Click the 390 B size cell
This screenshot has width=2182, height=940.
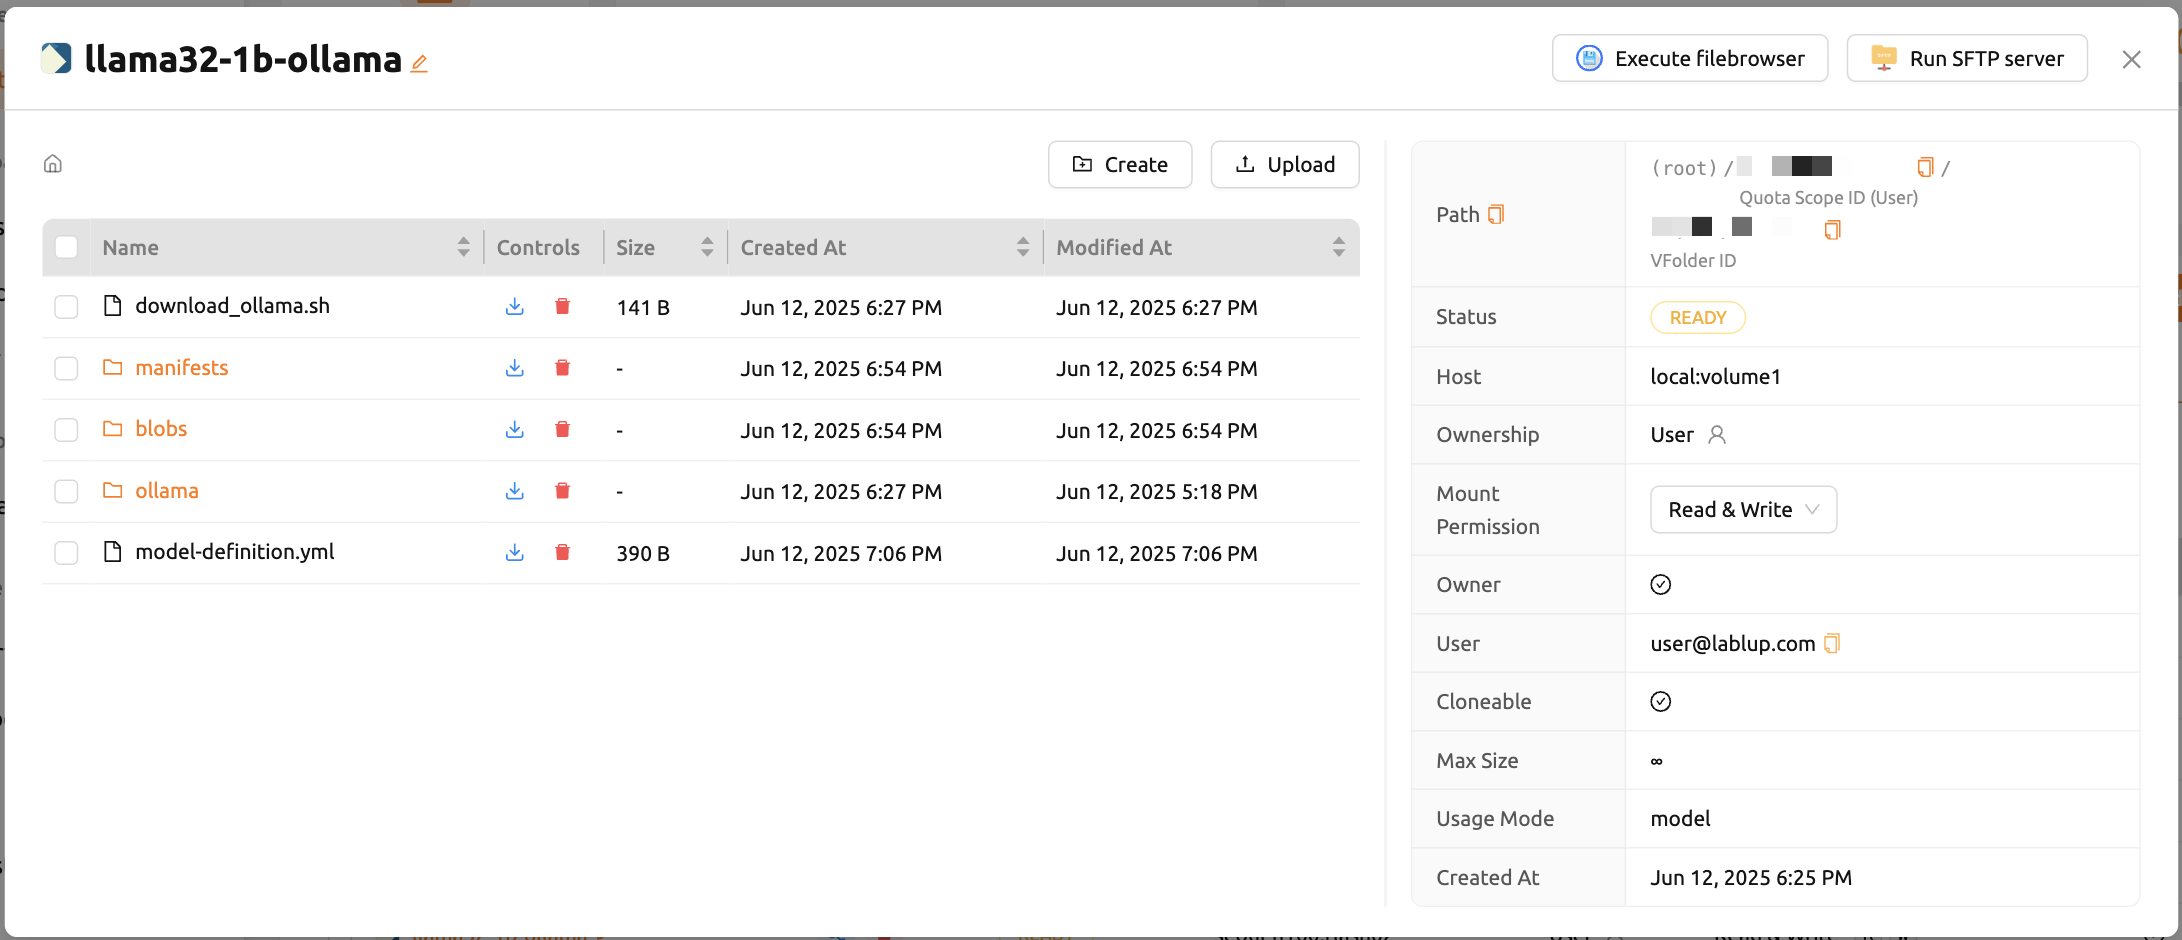click(643, 553)
